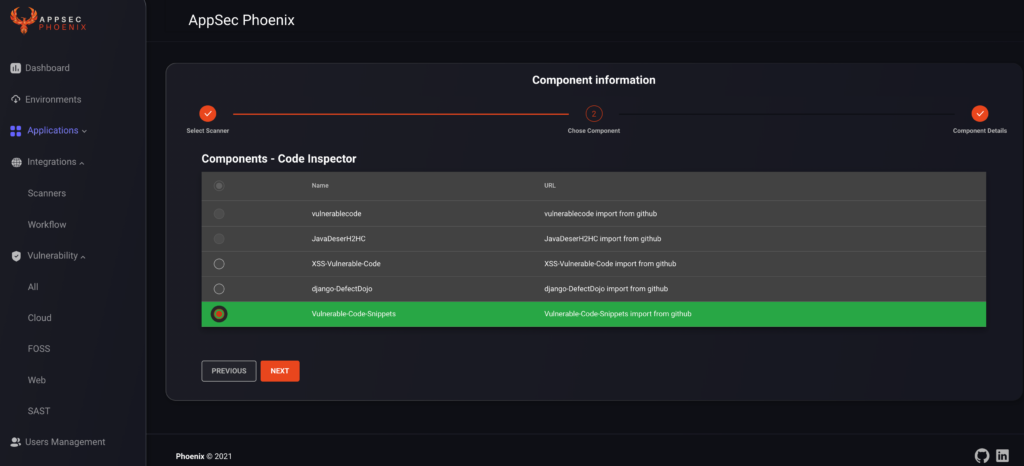The image size is (1024, 466).
Task: Click the Components - Code Inspector heading
Action: [x=279, y=159]
